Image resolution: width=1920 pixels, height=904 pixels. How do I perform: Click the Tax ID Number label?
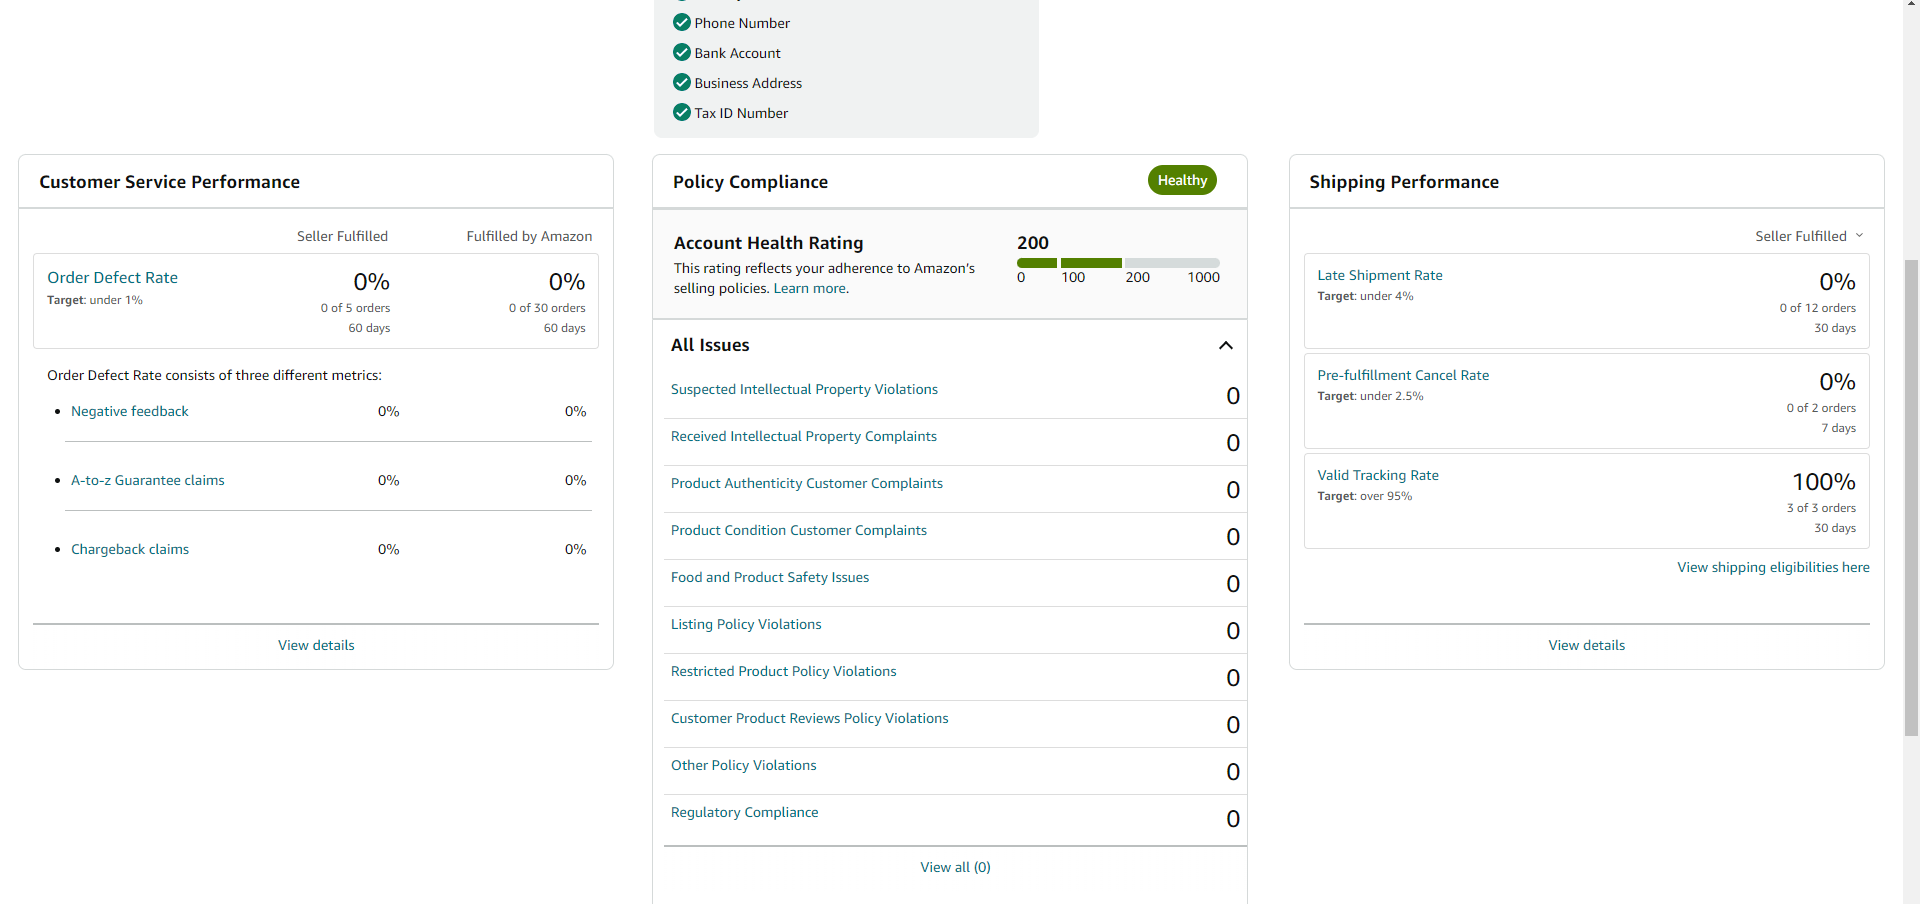pyautogui.click(x=741, y=113)
